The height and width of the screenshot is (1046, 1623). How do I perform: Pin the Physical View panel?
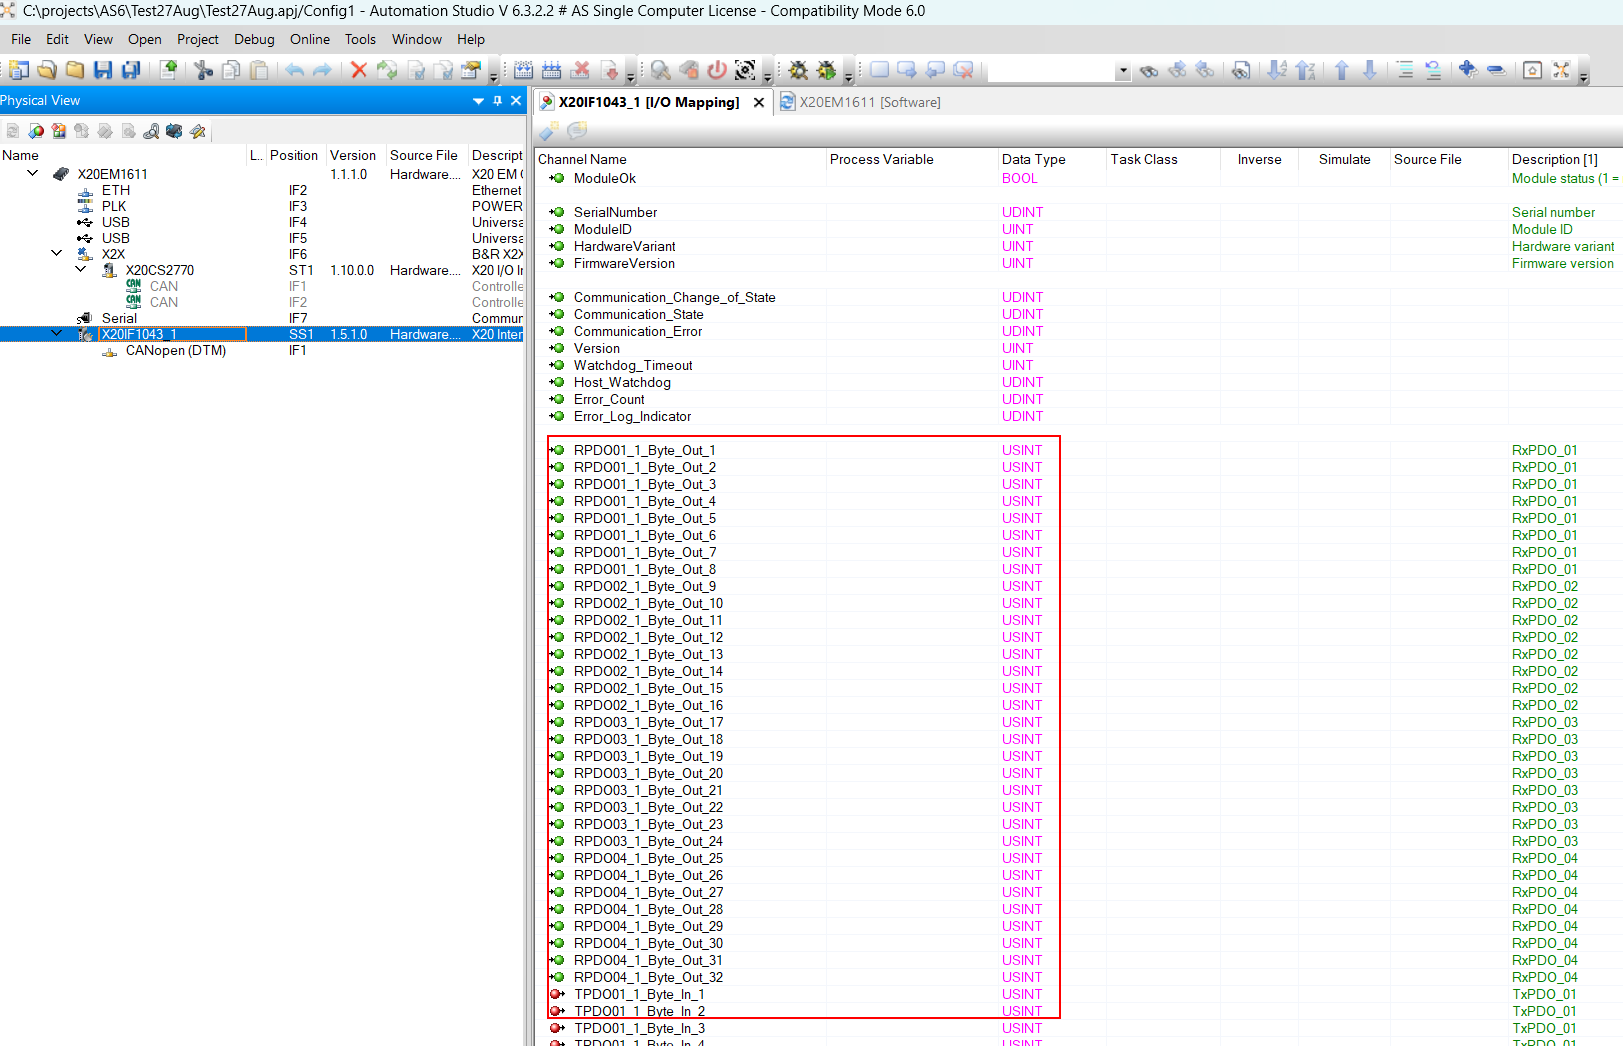point(497,100)
